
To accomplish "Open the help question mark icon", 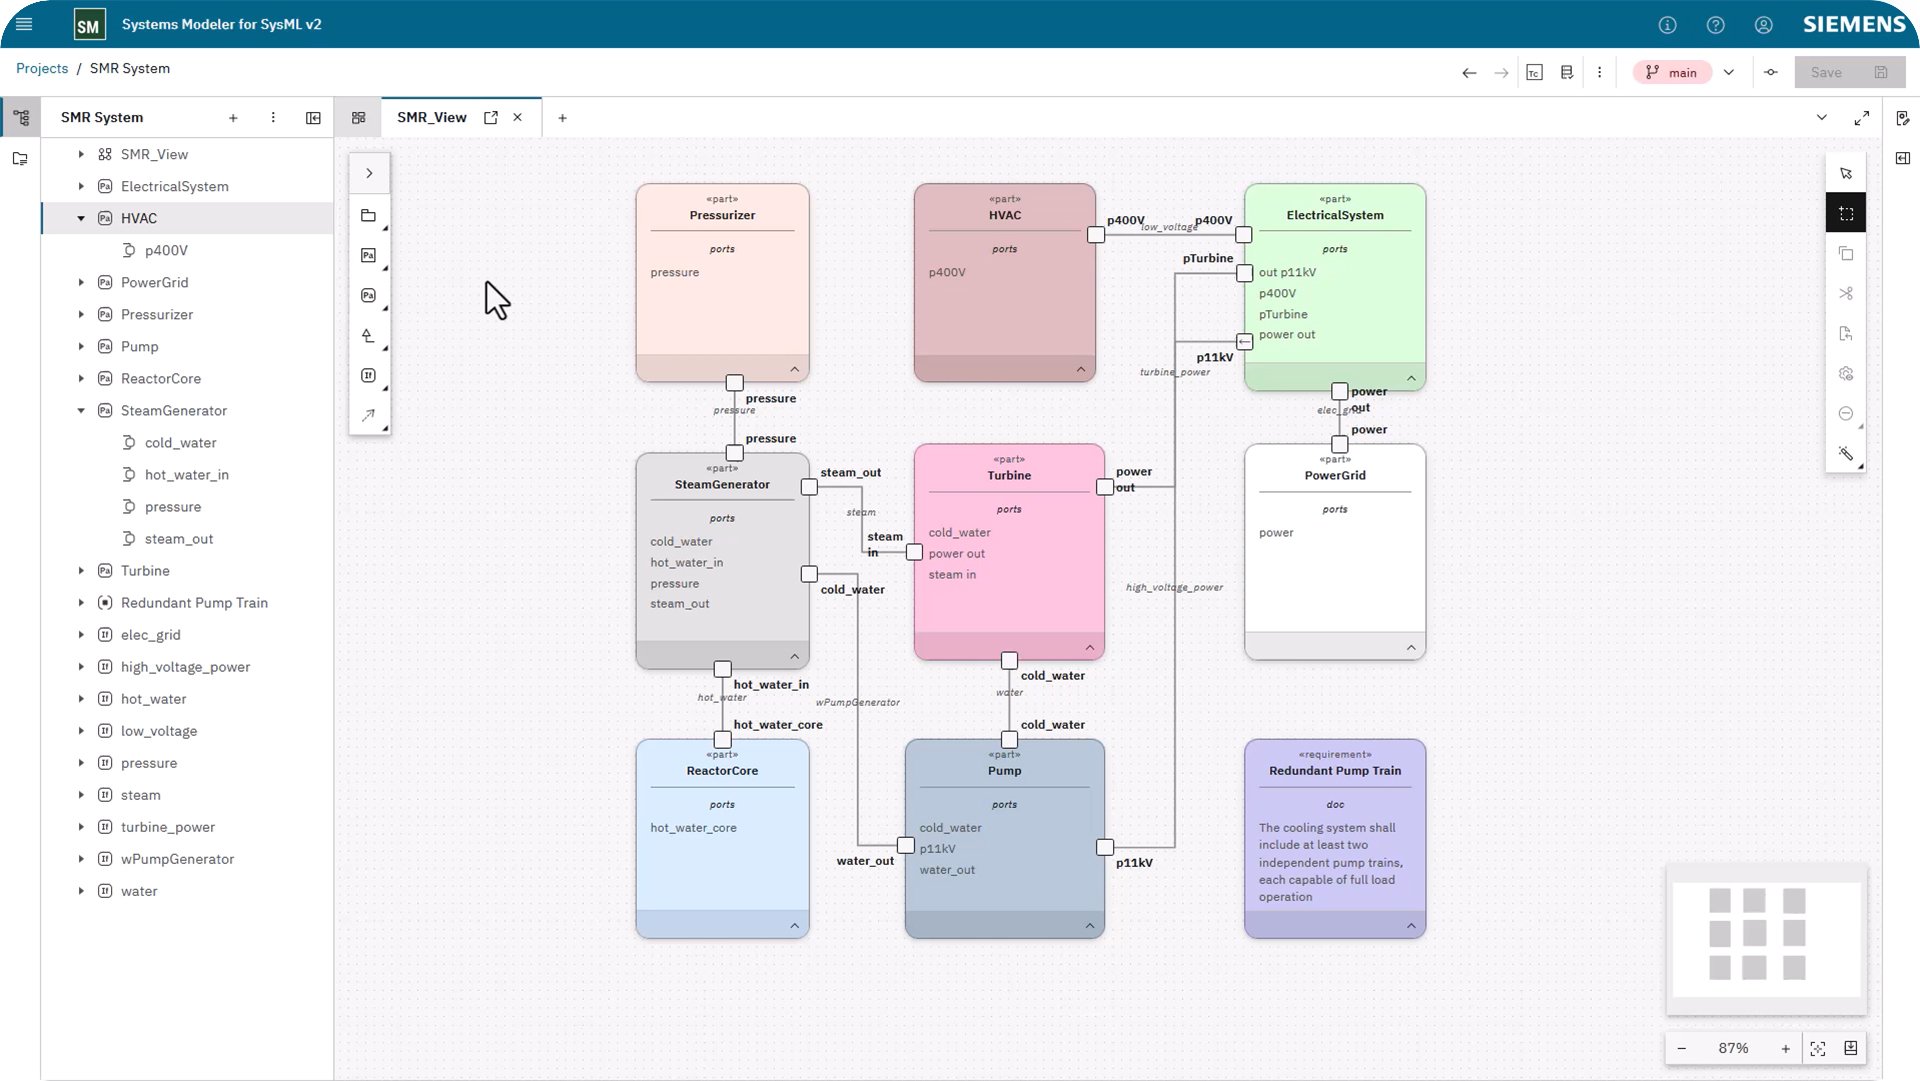I will [1715, 25].
